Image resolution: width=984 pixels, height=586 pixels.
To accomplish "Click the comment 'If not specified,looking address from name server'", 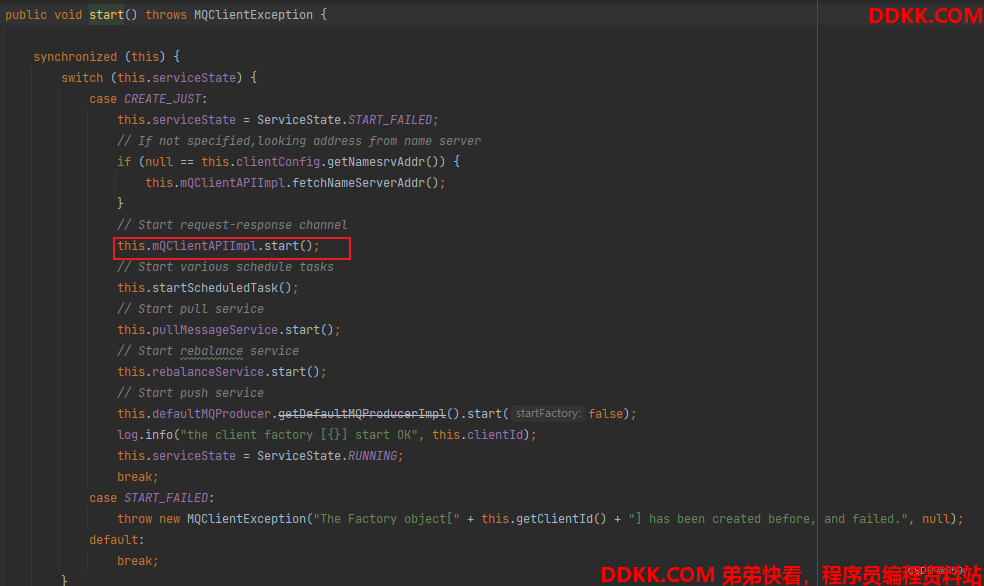I will click(299, 141).
